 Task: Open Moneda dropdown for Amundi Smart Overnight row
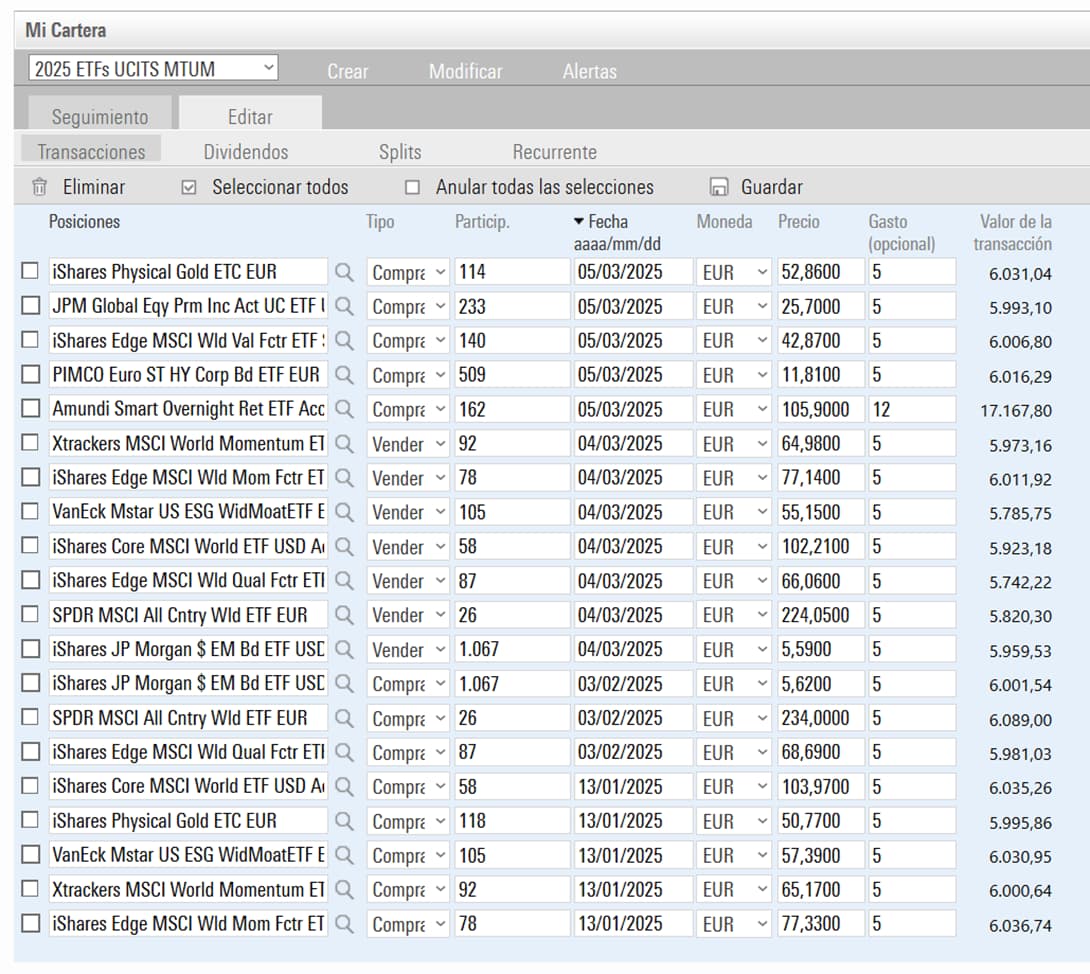tap(733, 409)
